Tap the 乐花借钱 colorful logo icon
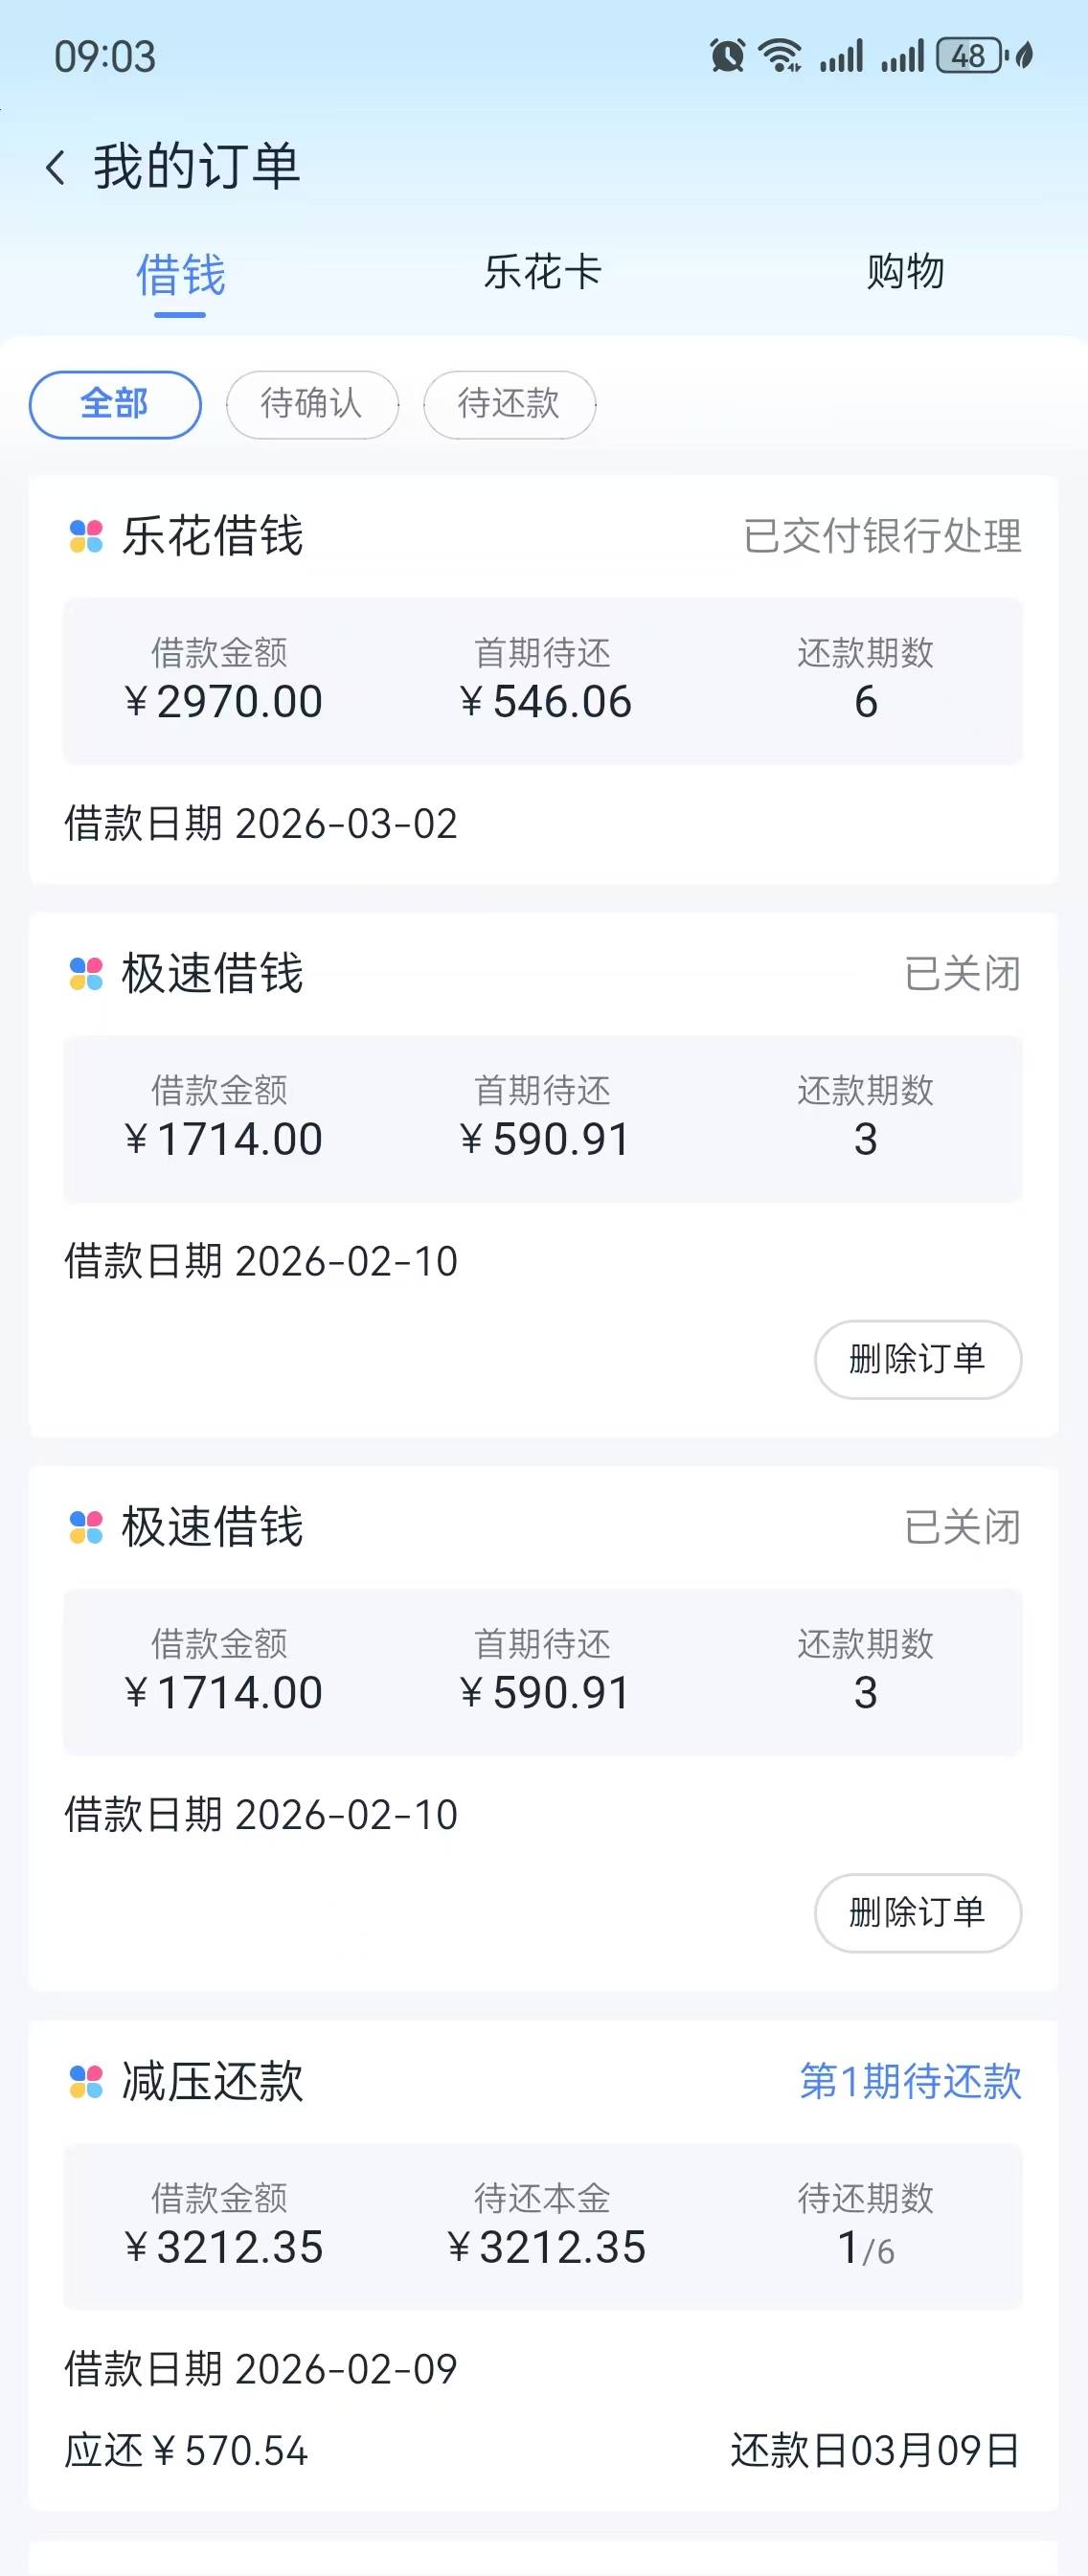This screenshot has width=1088, height=2576. [86, 536]
